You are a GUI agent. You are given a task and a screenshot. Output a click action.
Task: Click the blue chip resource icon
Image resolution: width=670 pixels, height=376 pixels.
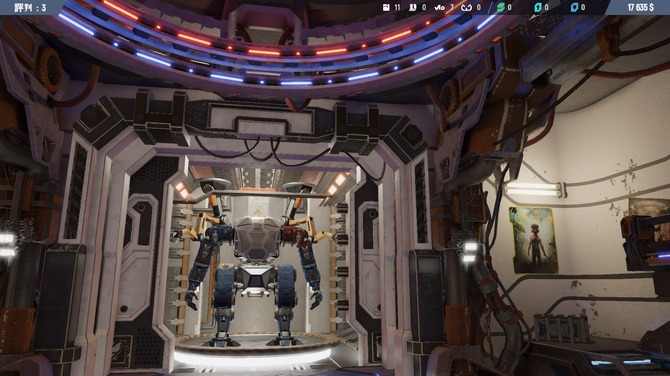[575, 7]
